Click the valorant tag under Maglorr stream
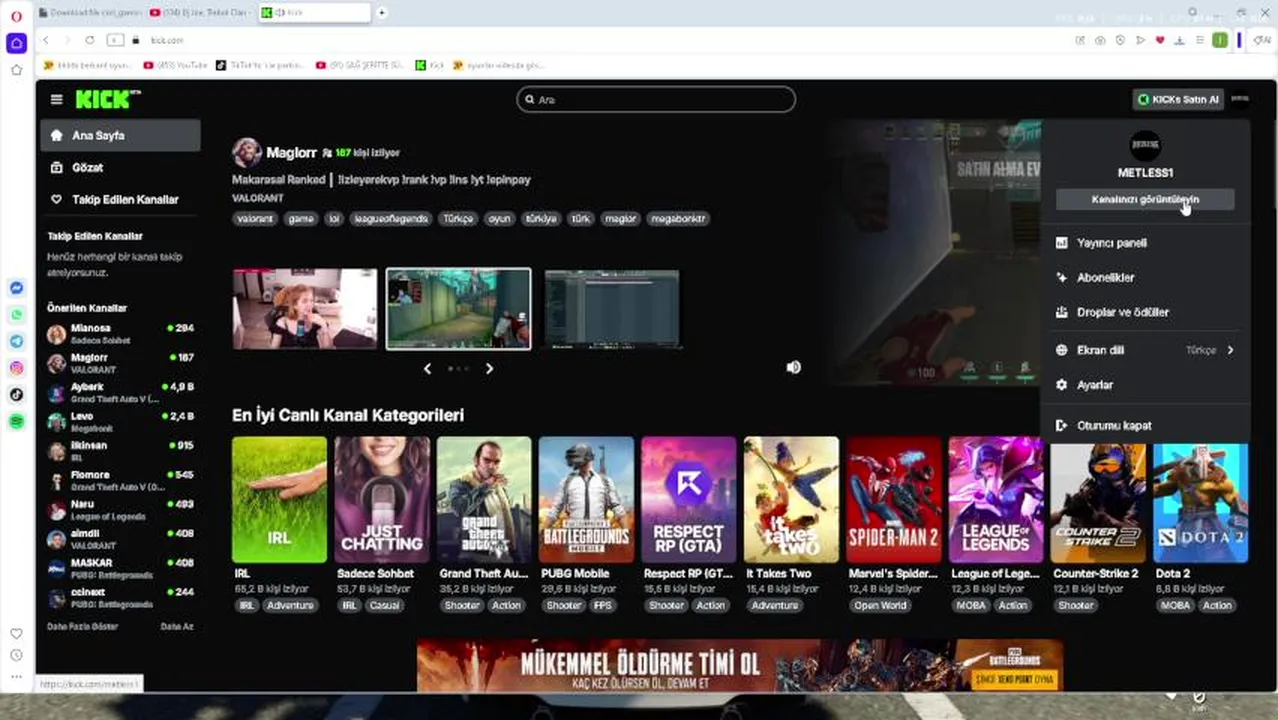 [255, 218]
